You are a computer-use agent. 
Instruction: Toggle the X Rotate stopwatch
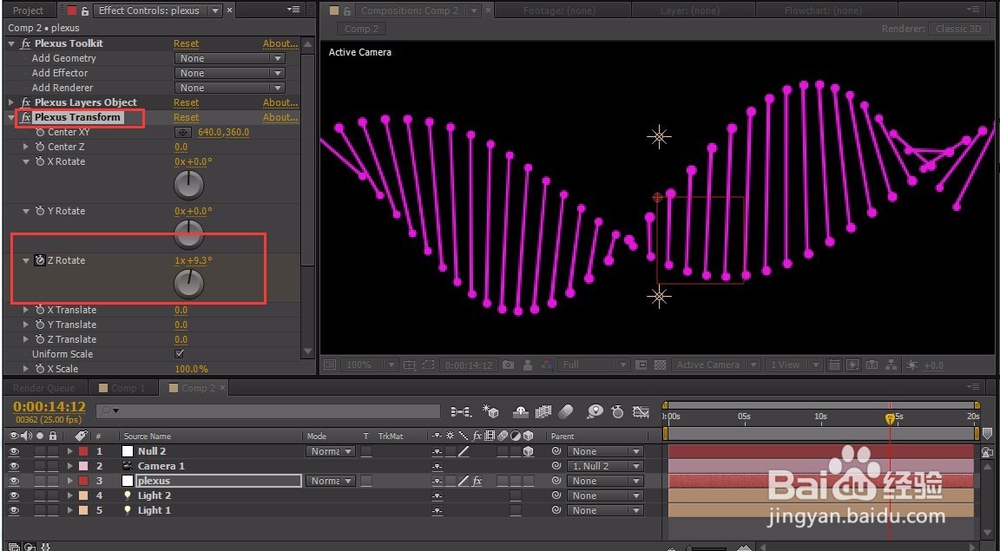point(40,162)
